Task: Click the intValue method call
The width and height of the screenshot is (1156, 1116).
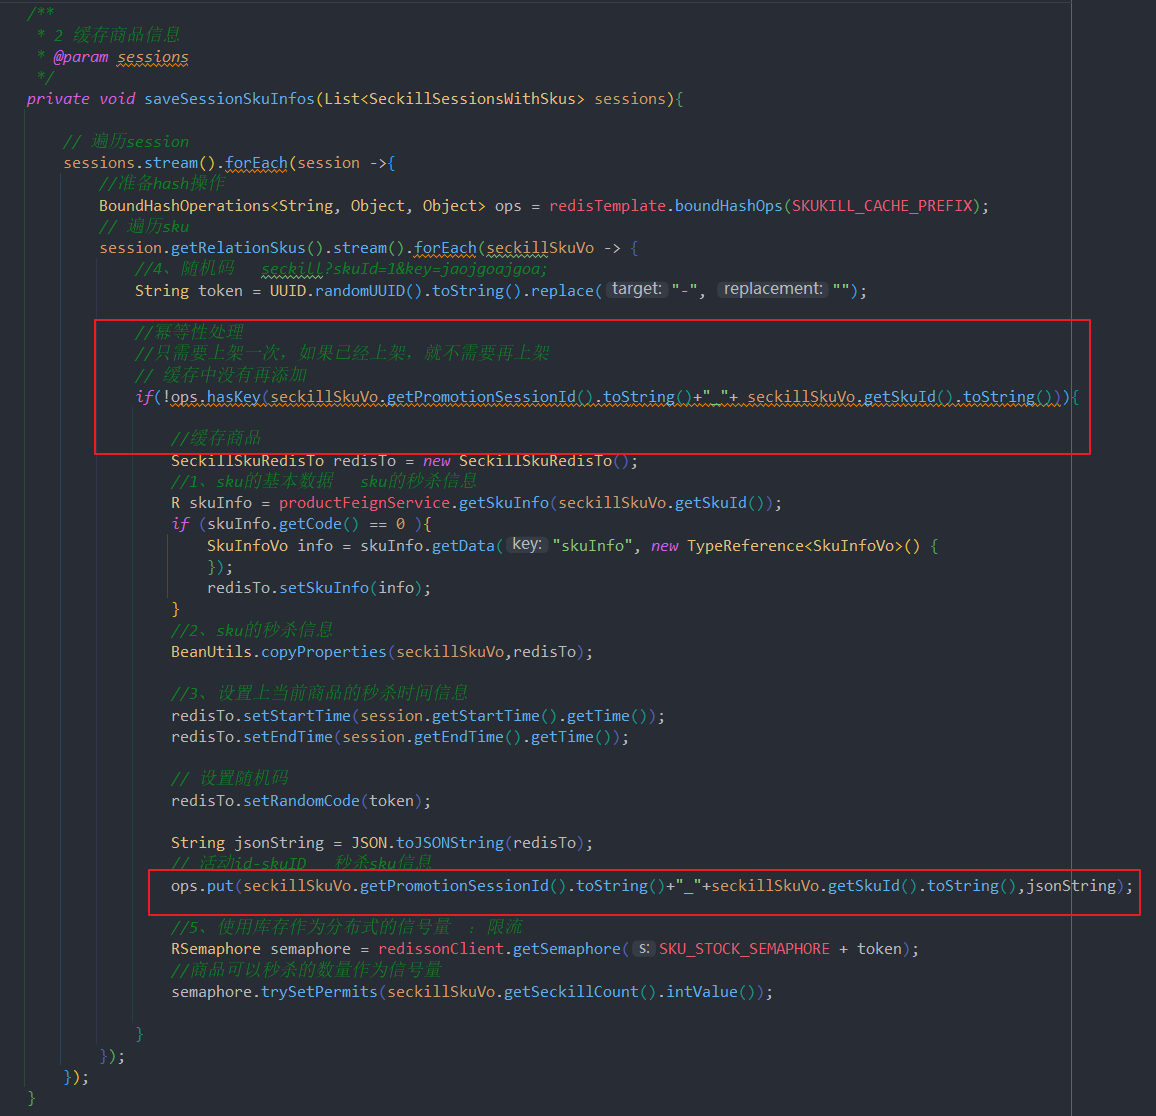Action: tap(702, 992)
